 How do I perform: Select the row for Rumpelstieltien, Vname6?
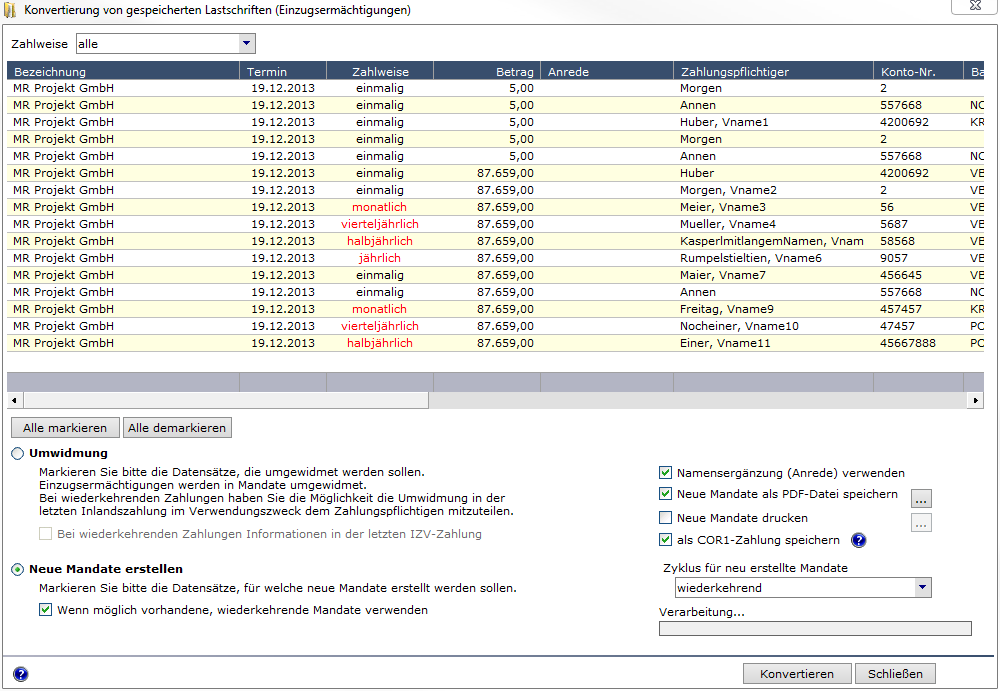(496, 258)
